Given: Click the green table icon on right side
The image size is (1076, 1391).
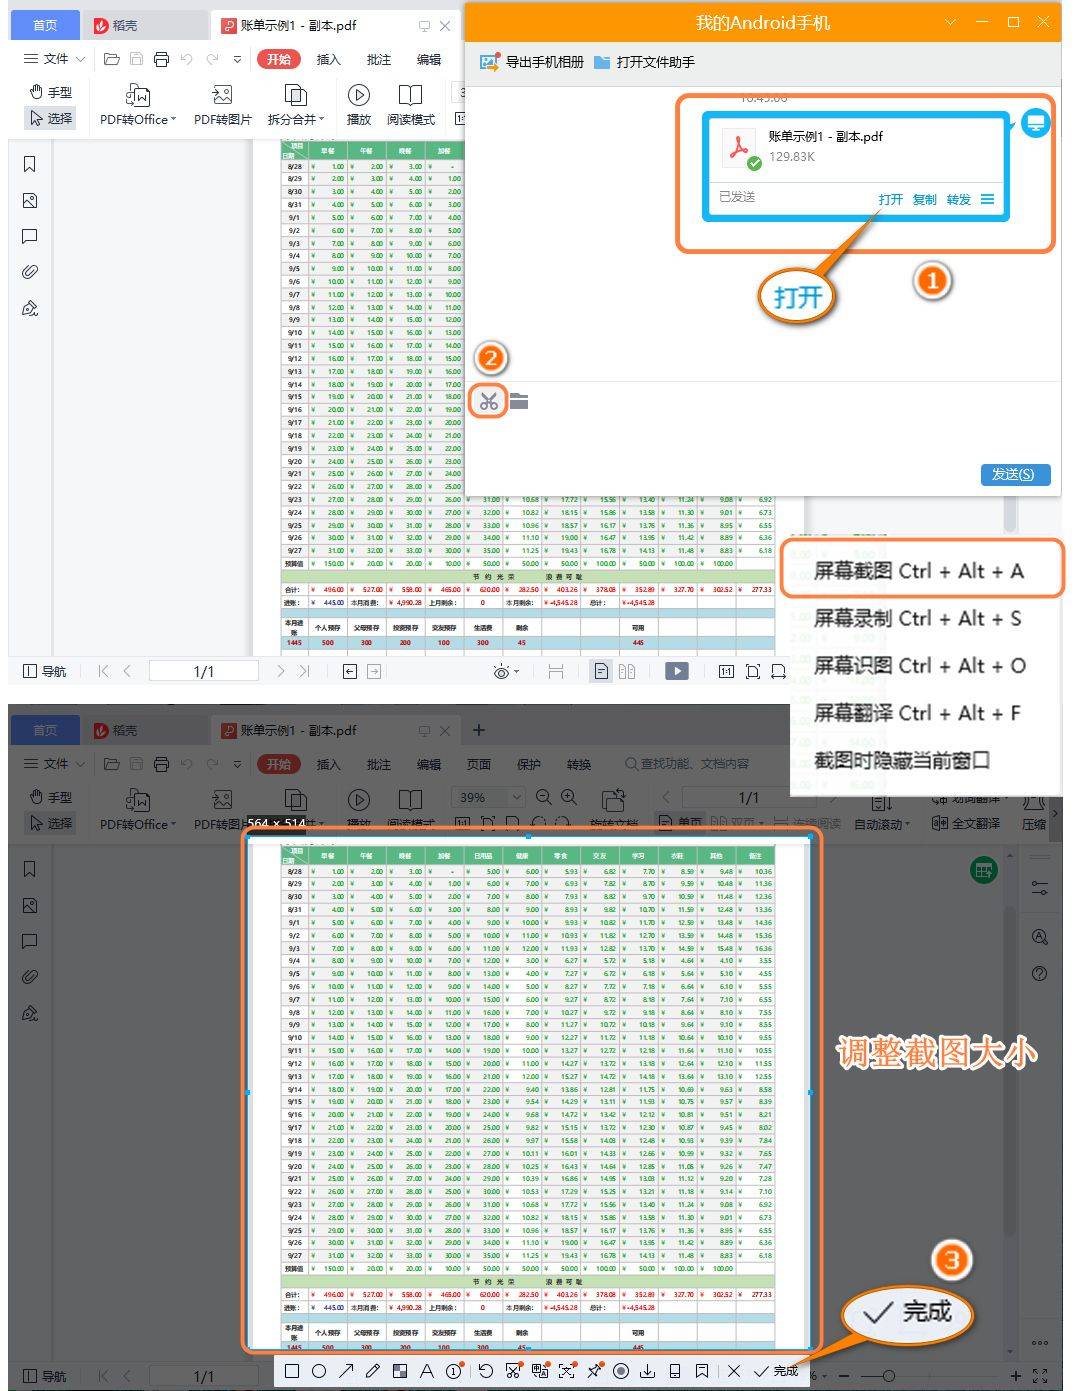Looking at the screenshot, I should tap(984, 870).
